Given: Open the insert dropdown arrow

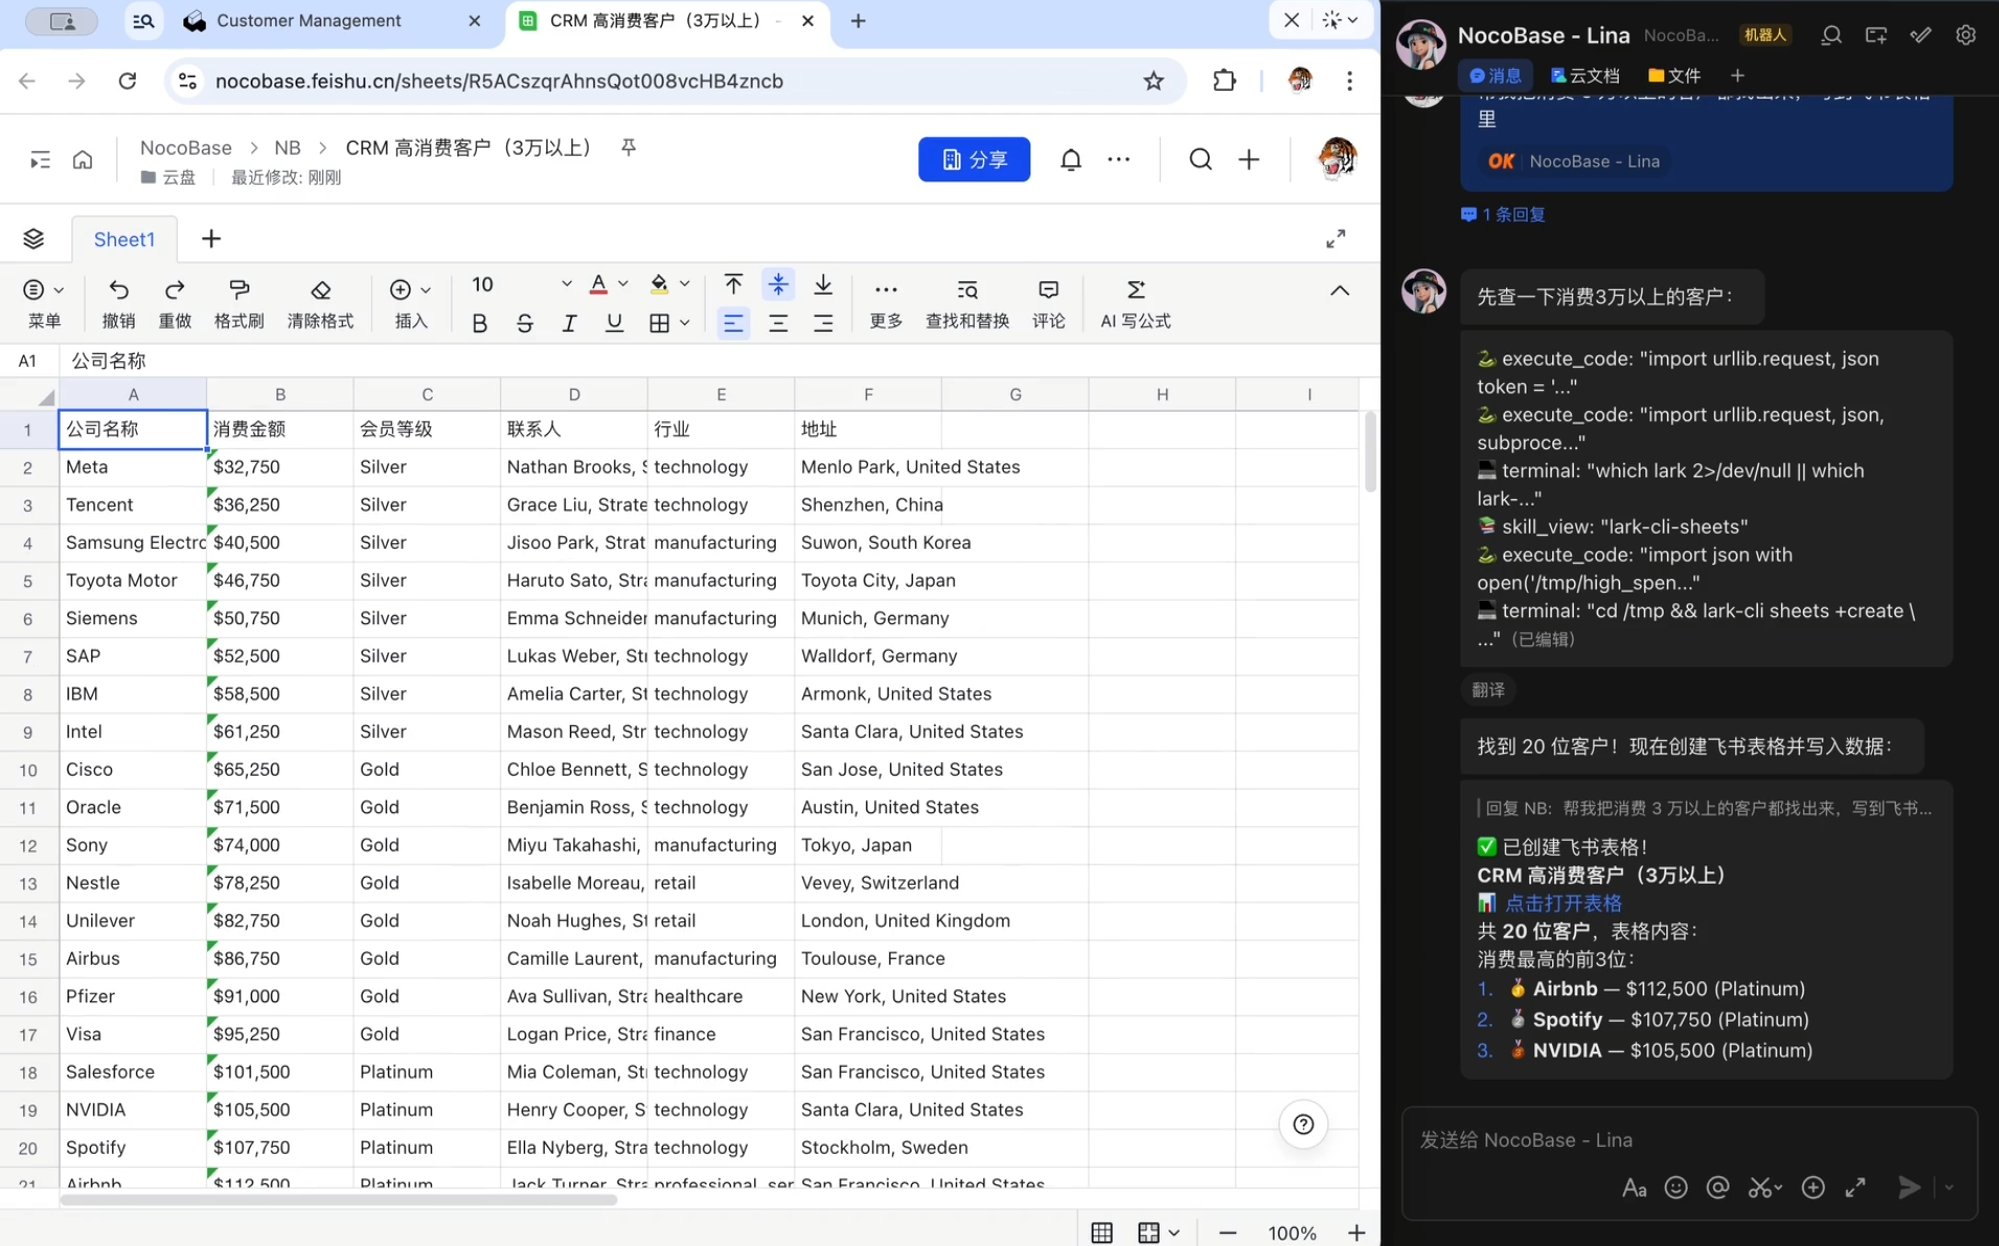Looking at the screenshot, I should [426, 290].
